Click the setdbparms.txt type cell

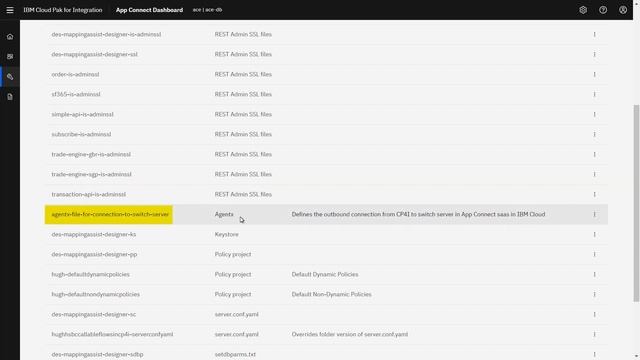(235, 354)
